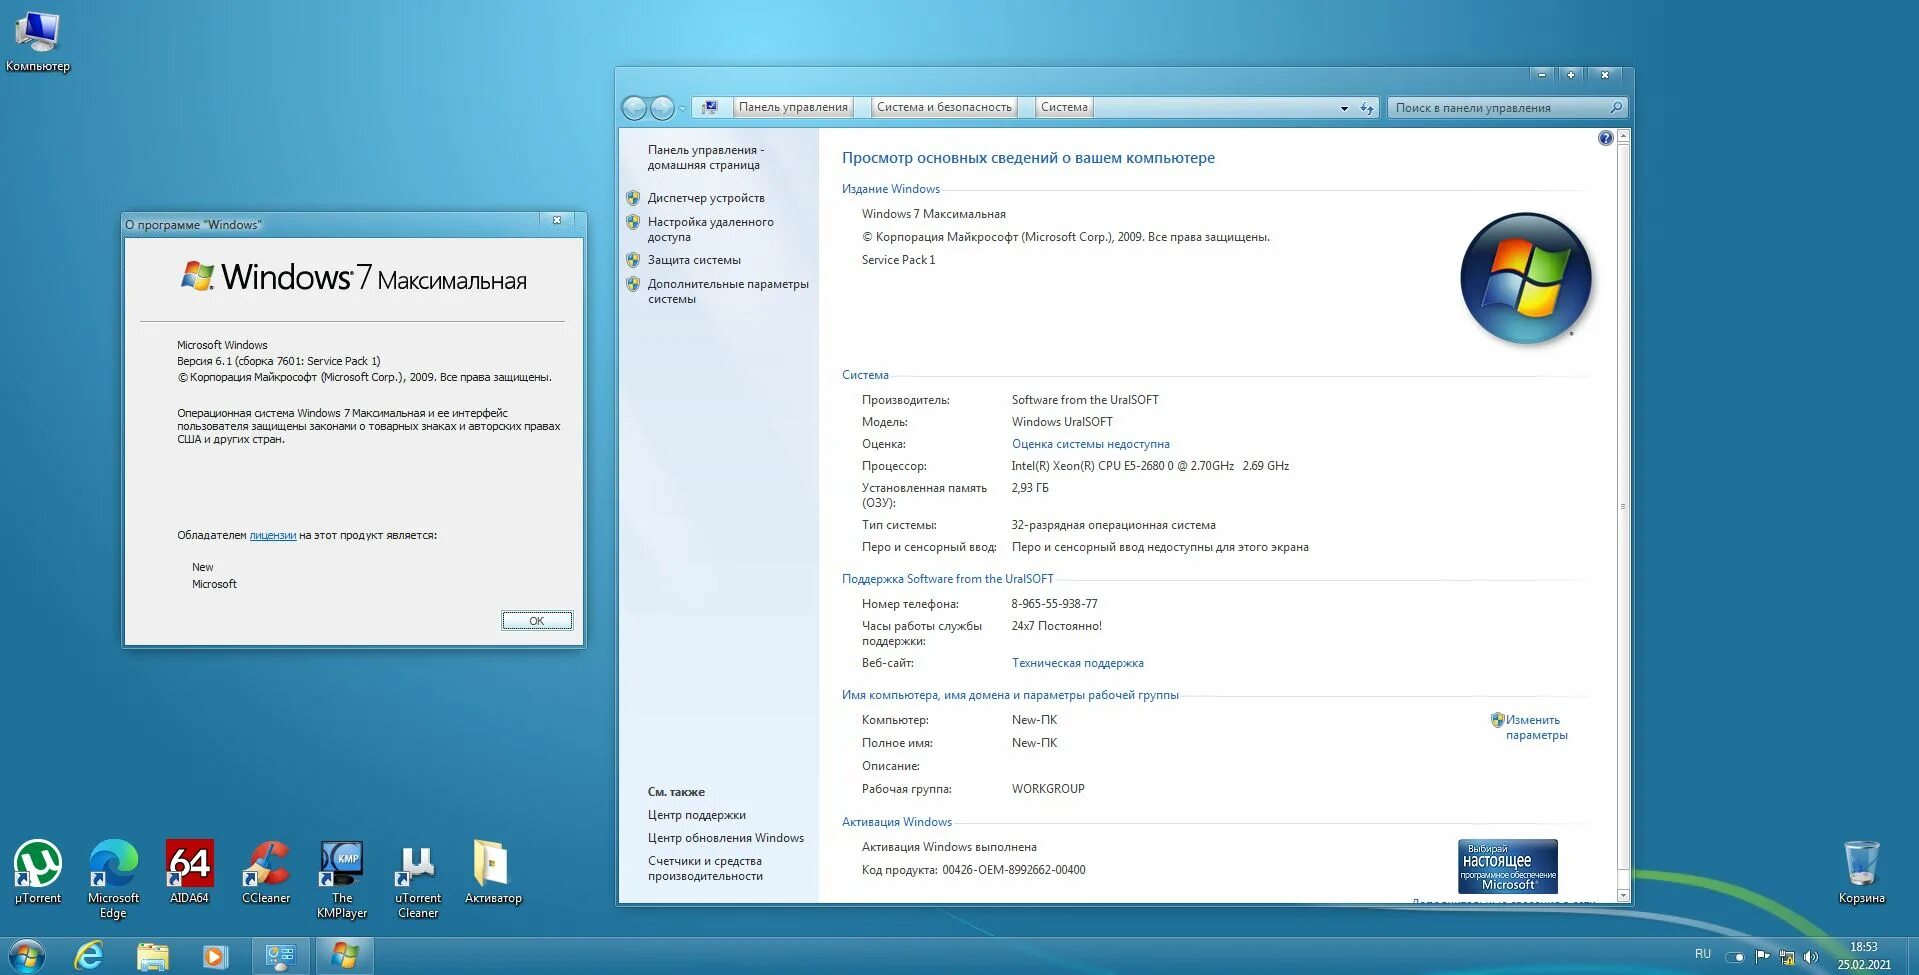
Task: Go to Панель управления breadcrumb
Action: tap(793, 107)
